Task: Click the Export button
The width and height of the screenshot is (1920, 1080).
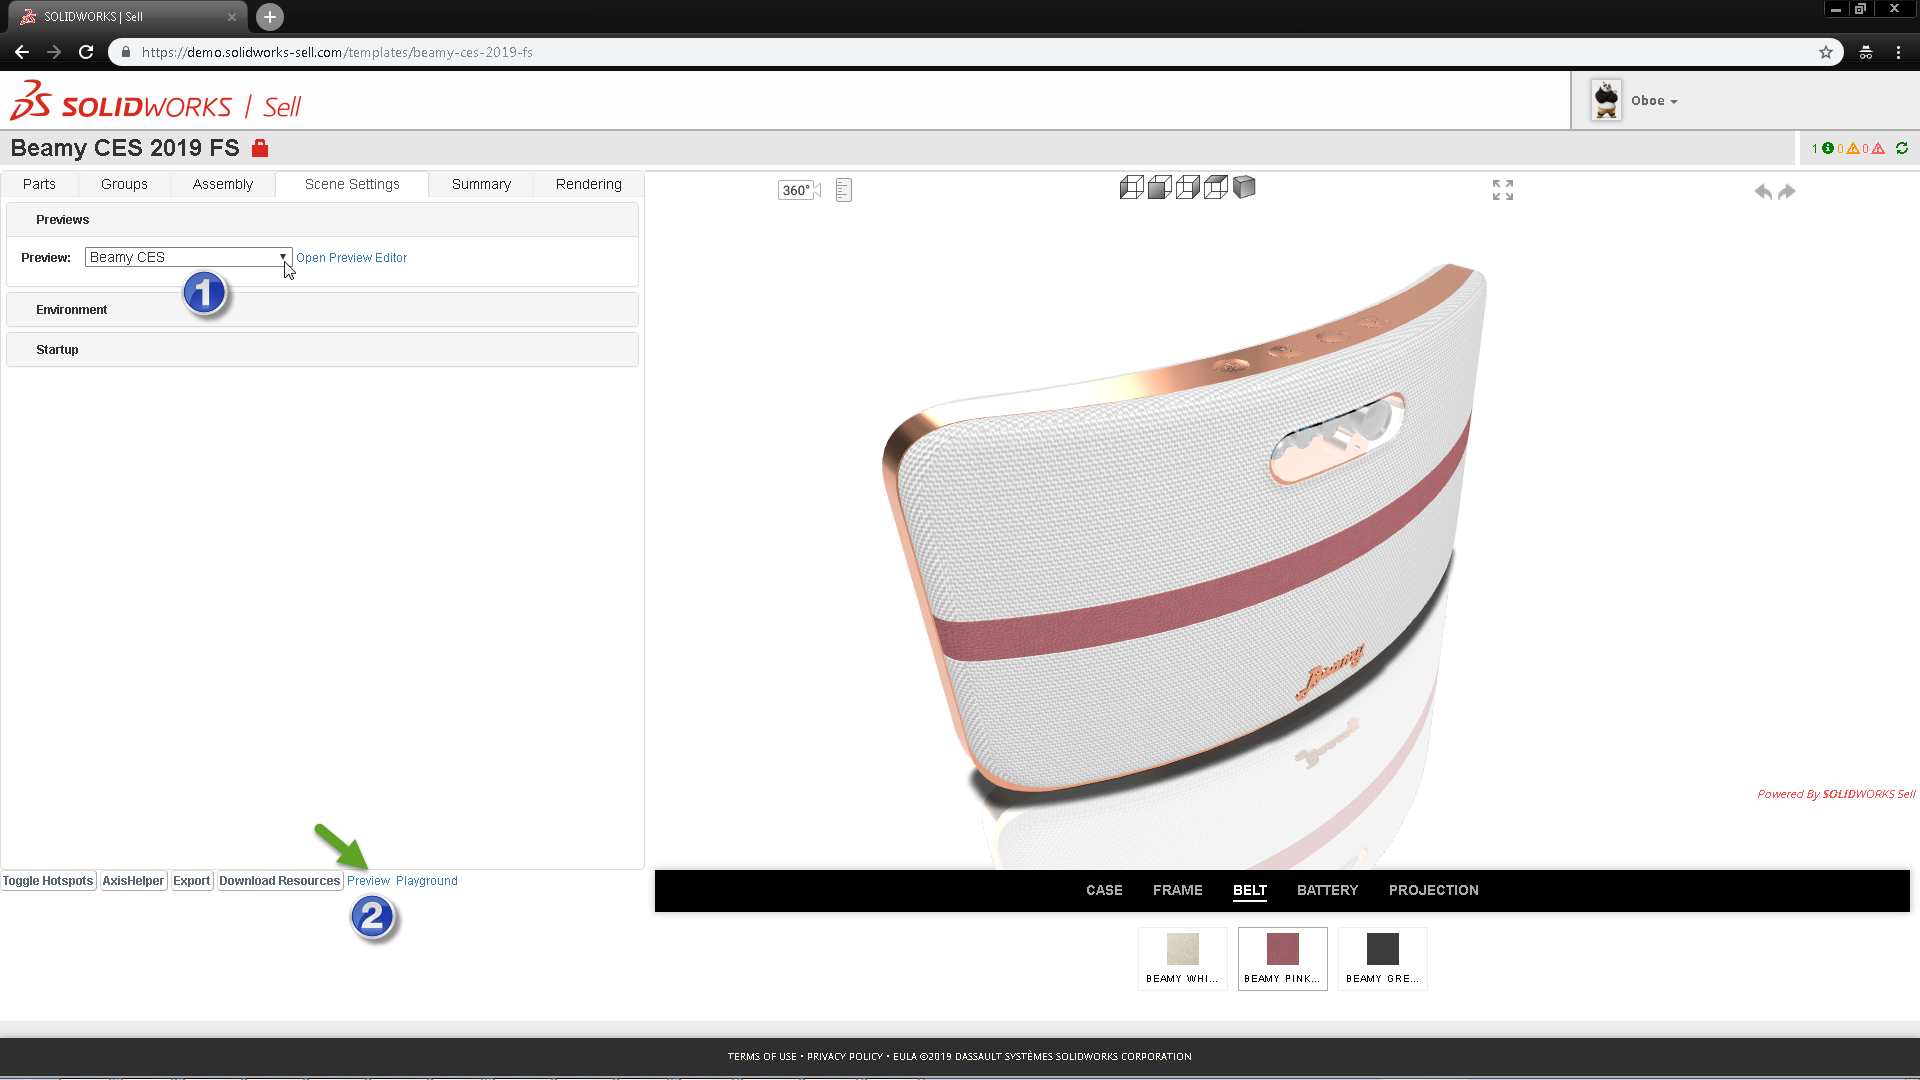Action: click(x=191, y=881)
